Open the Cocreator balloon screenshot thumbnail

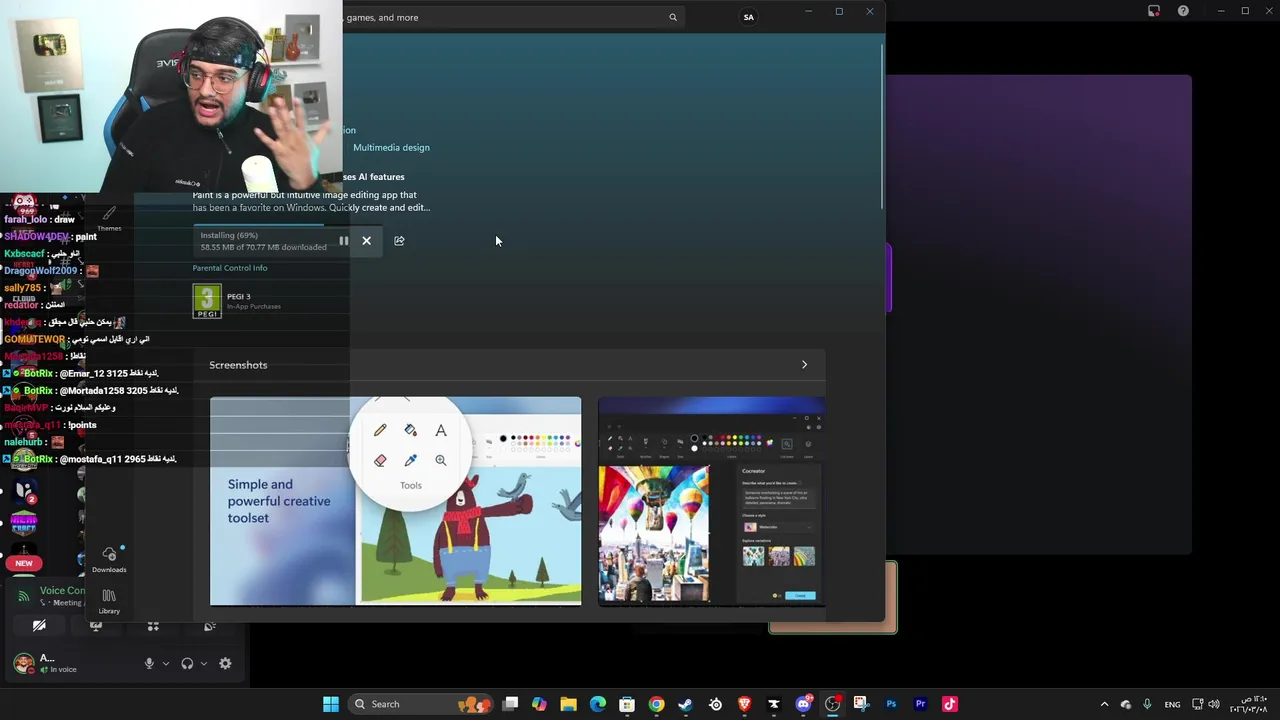pos(711,501)
